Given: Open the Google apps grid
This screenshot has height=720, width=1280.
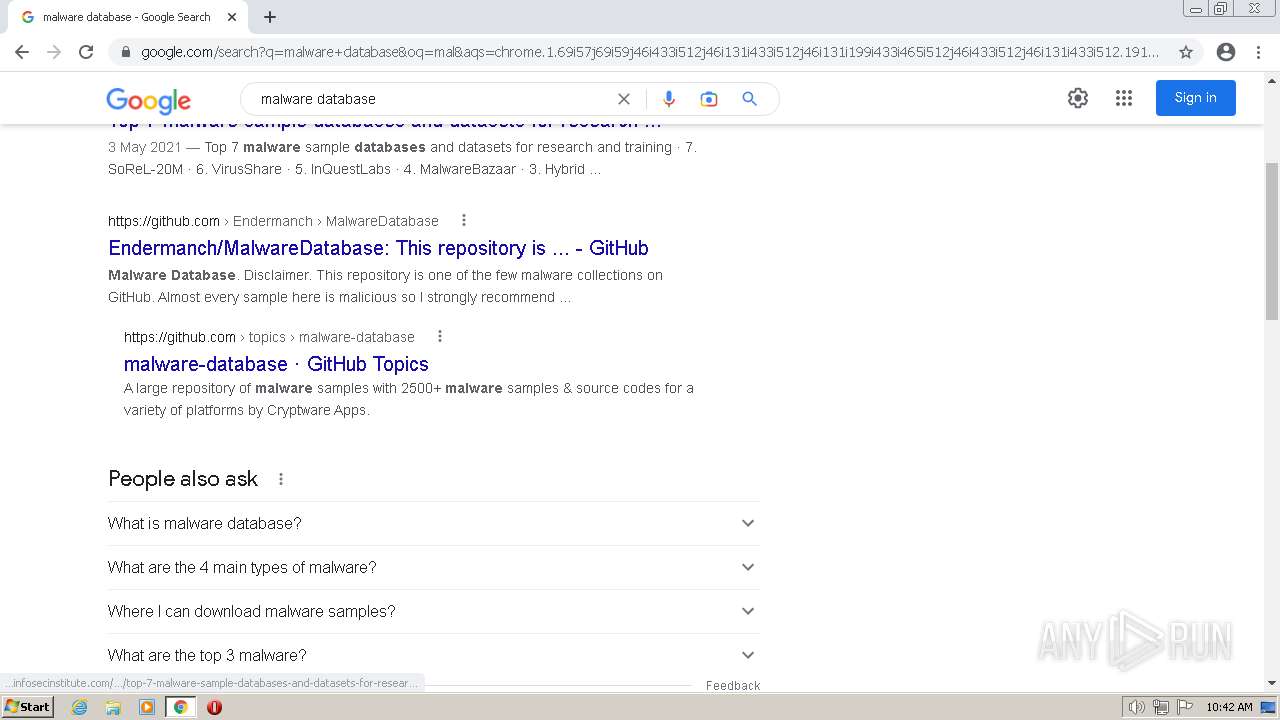Looking at the screenshot, I should click(x=1124, y=98).
